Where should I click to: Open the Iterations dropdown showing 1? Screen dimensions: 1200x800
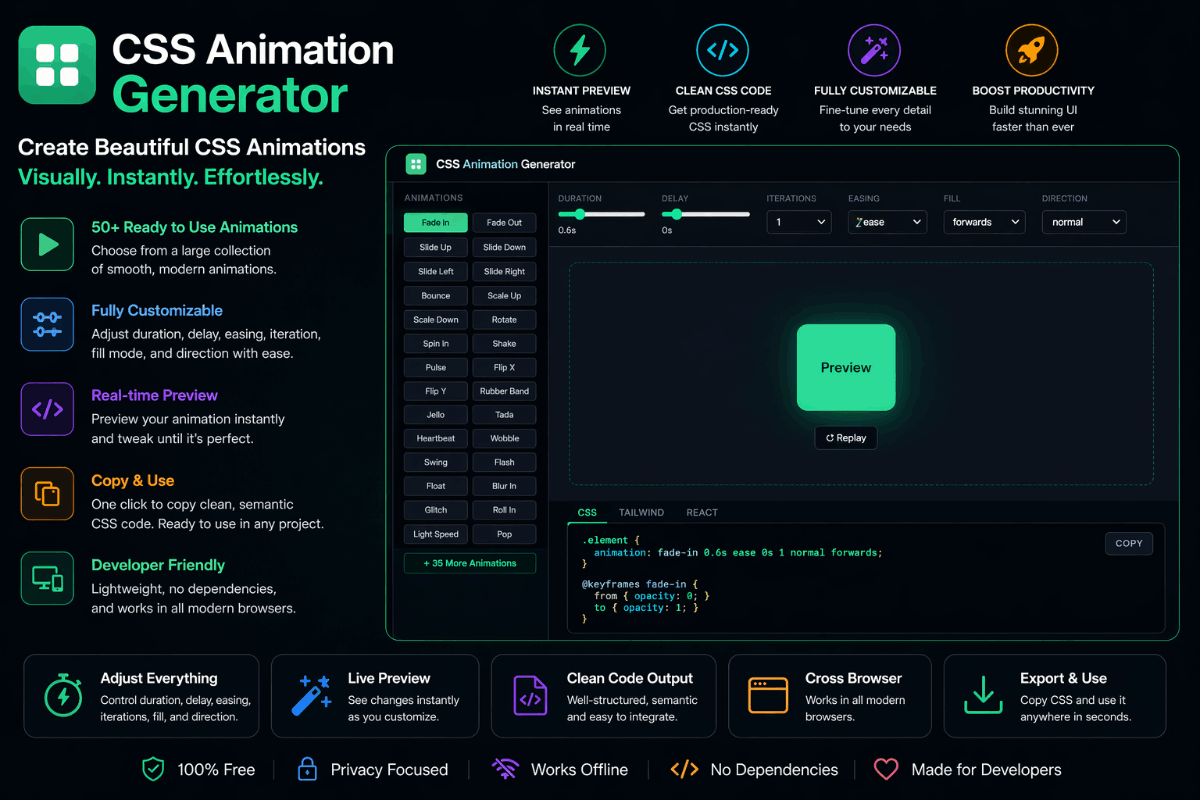(x=799, y=222)
